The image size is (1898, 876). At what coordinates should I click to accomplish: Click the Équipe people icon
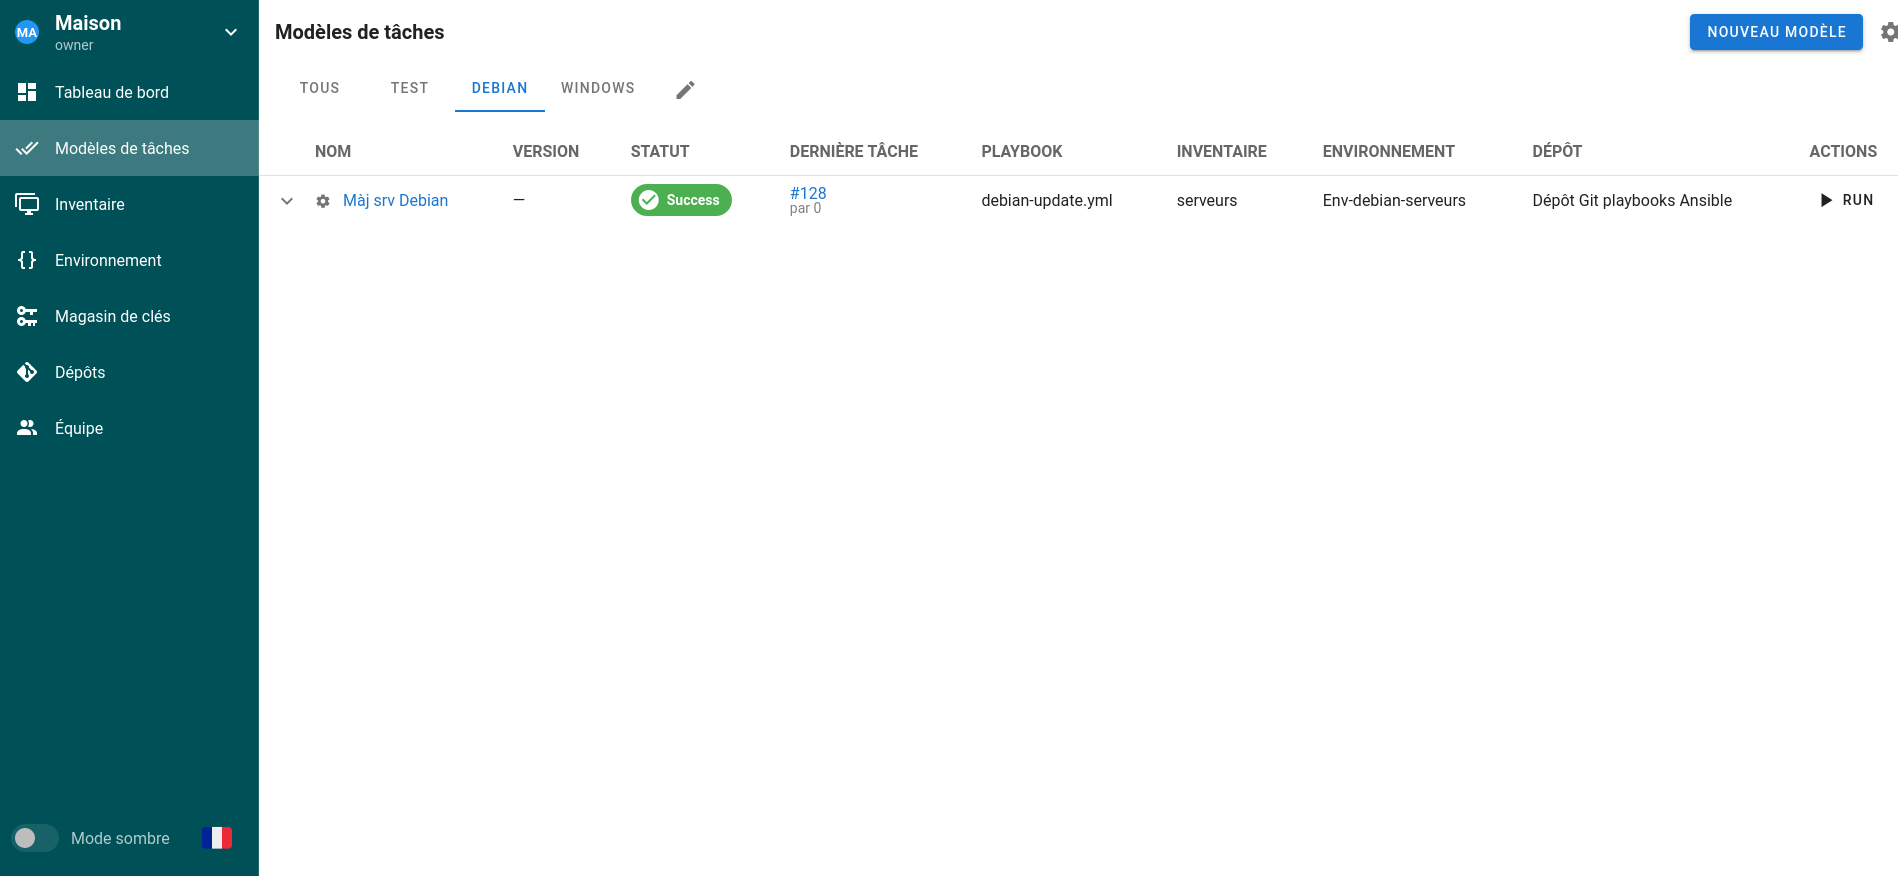(x=27, y=428)
